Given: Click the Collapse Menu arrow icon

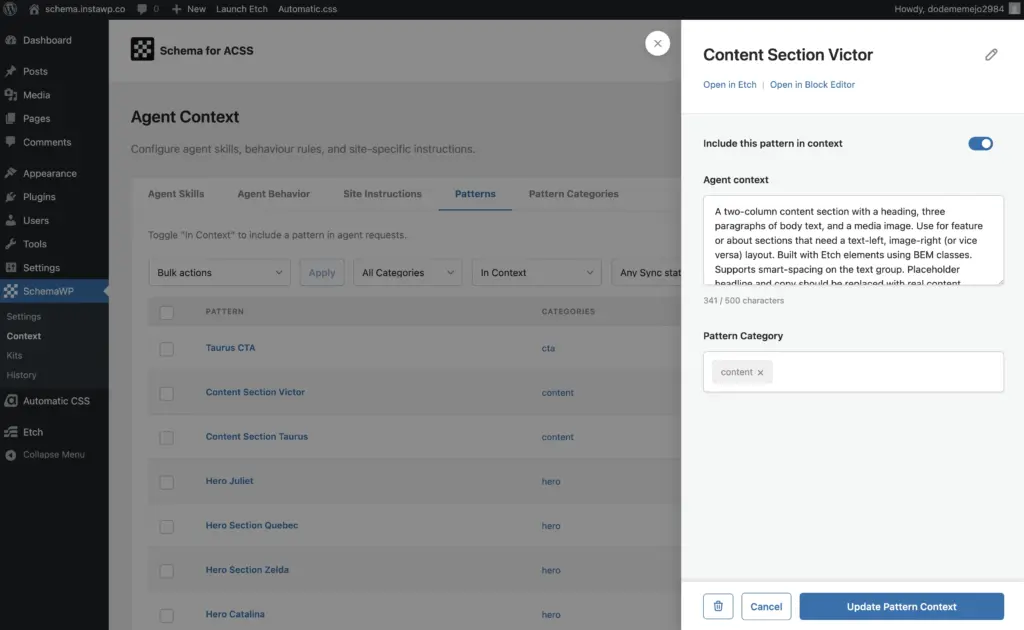Looking at the screenshot, I should point(10,455).
